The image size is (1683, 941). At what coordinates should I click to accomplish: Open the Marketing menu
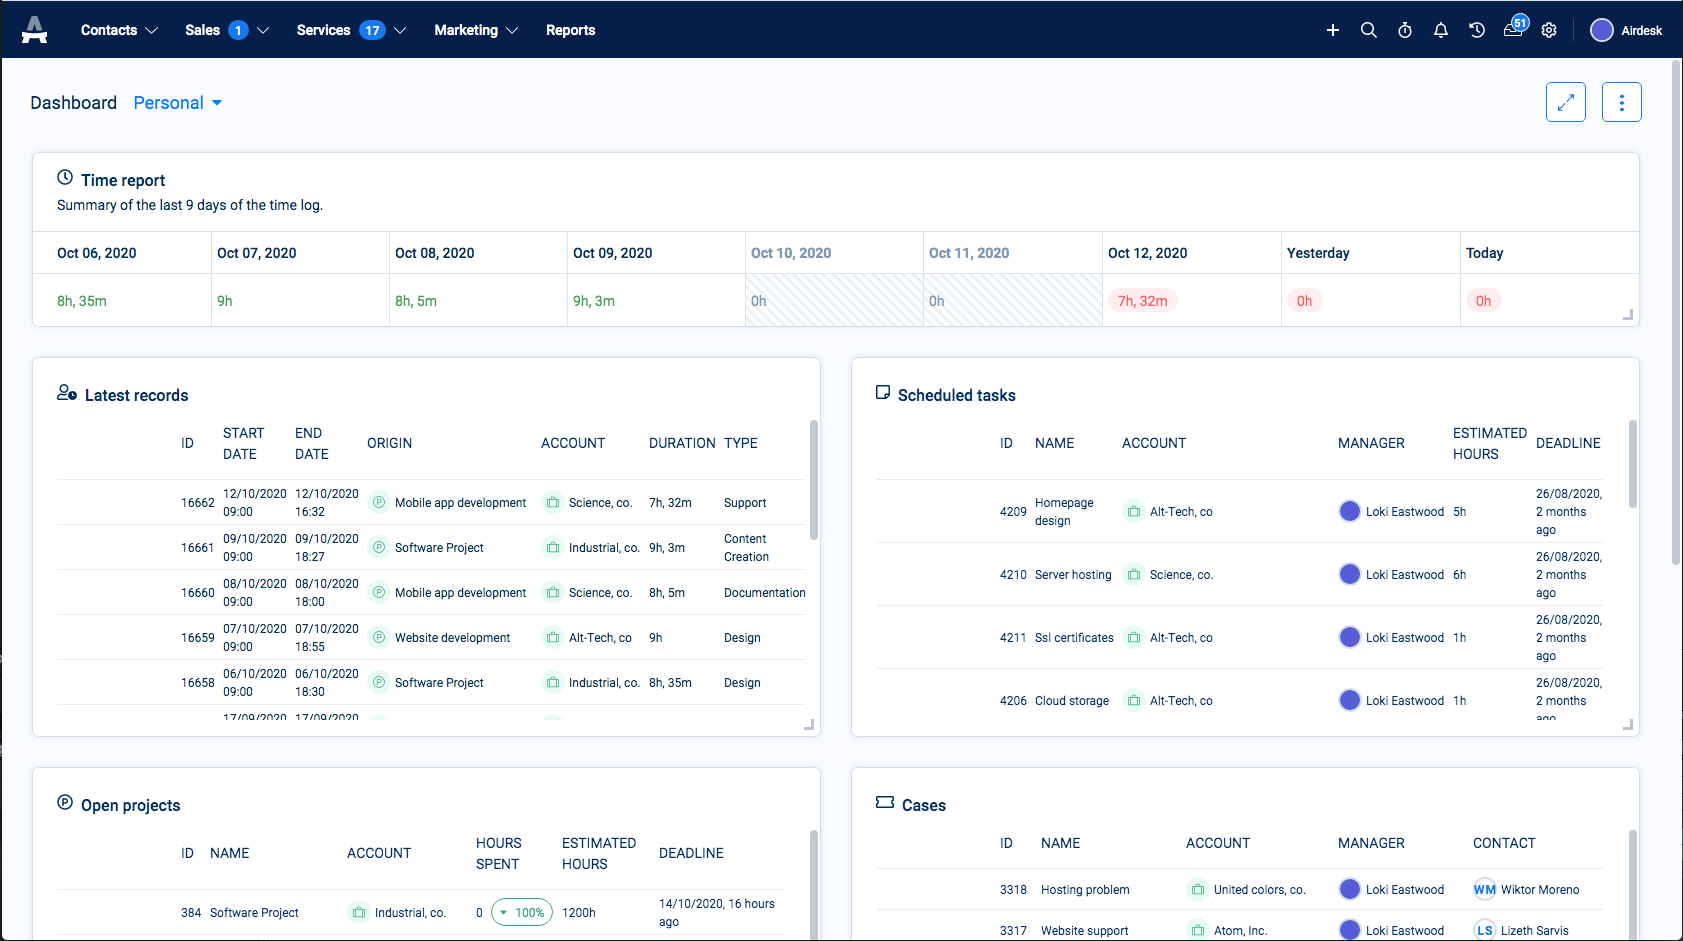[x=475, y=30]
